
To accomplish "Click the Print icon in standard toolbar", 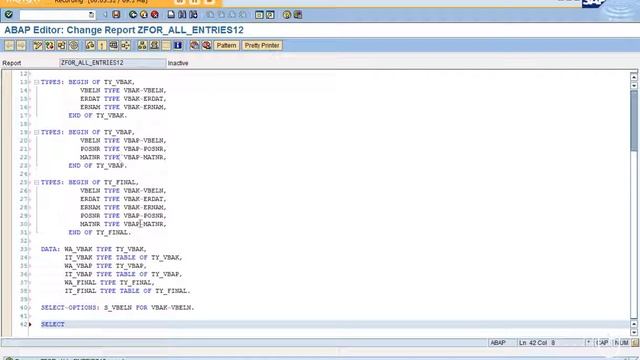I will [171, 15].
